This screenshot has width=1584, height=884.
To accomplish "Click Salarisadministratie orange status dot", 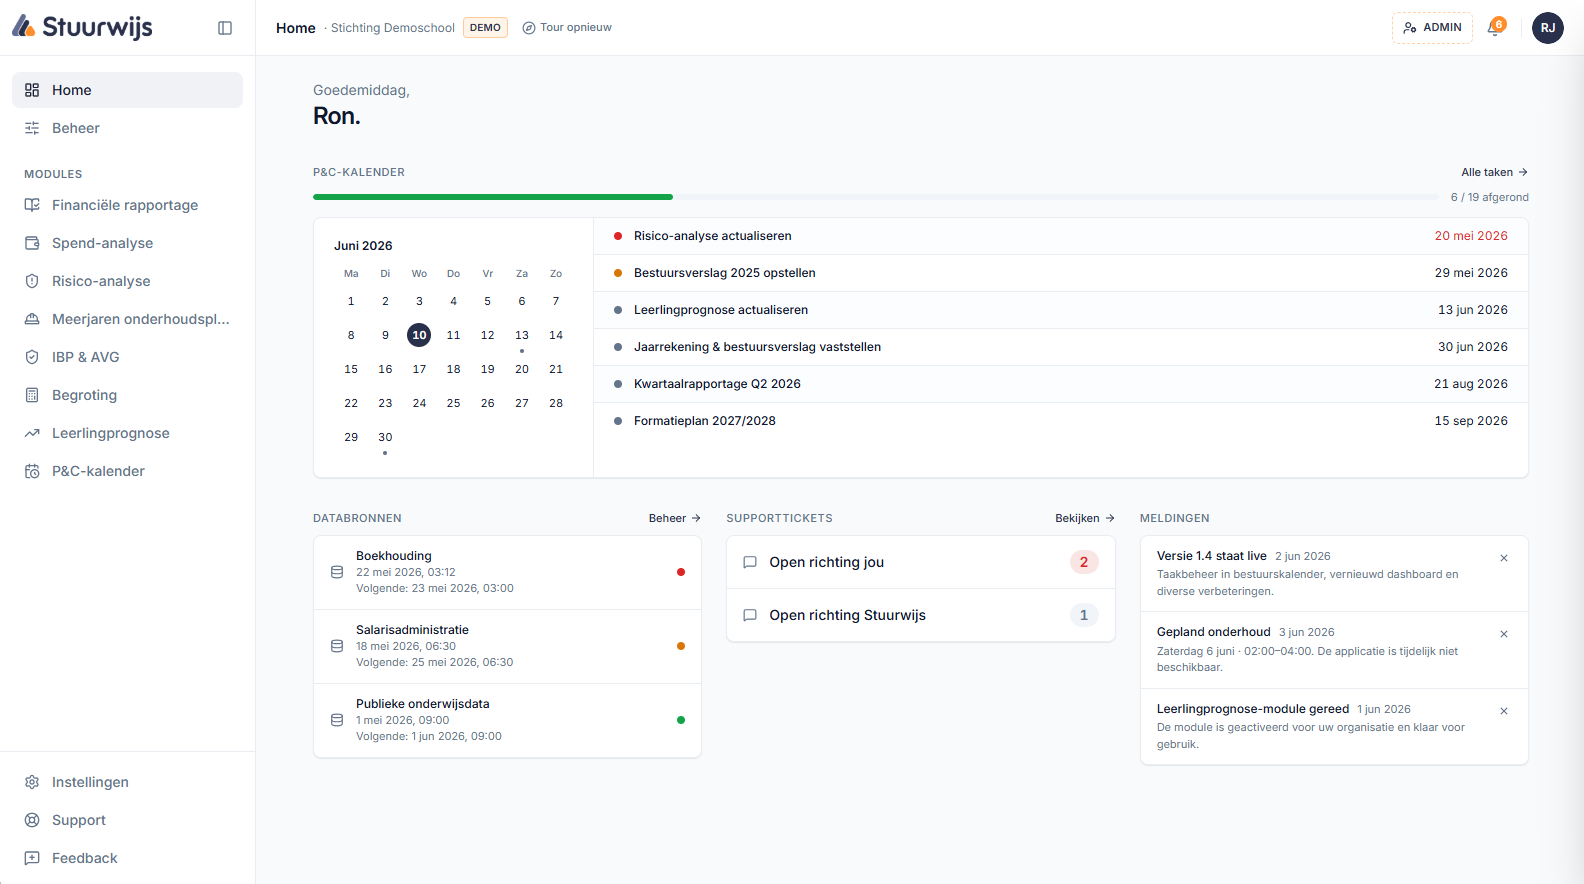I will click(x=681, y=646).
